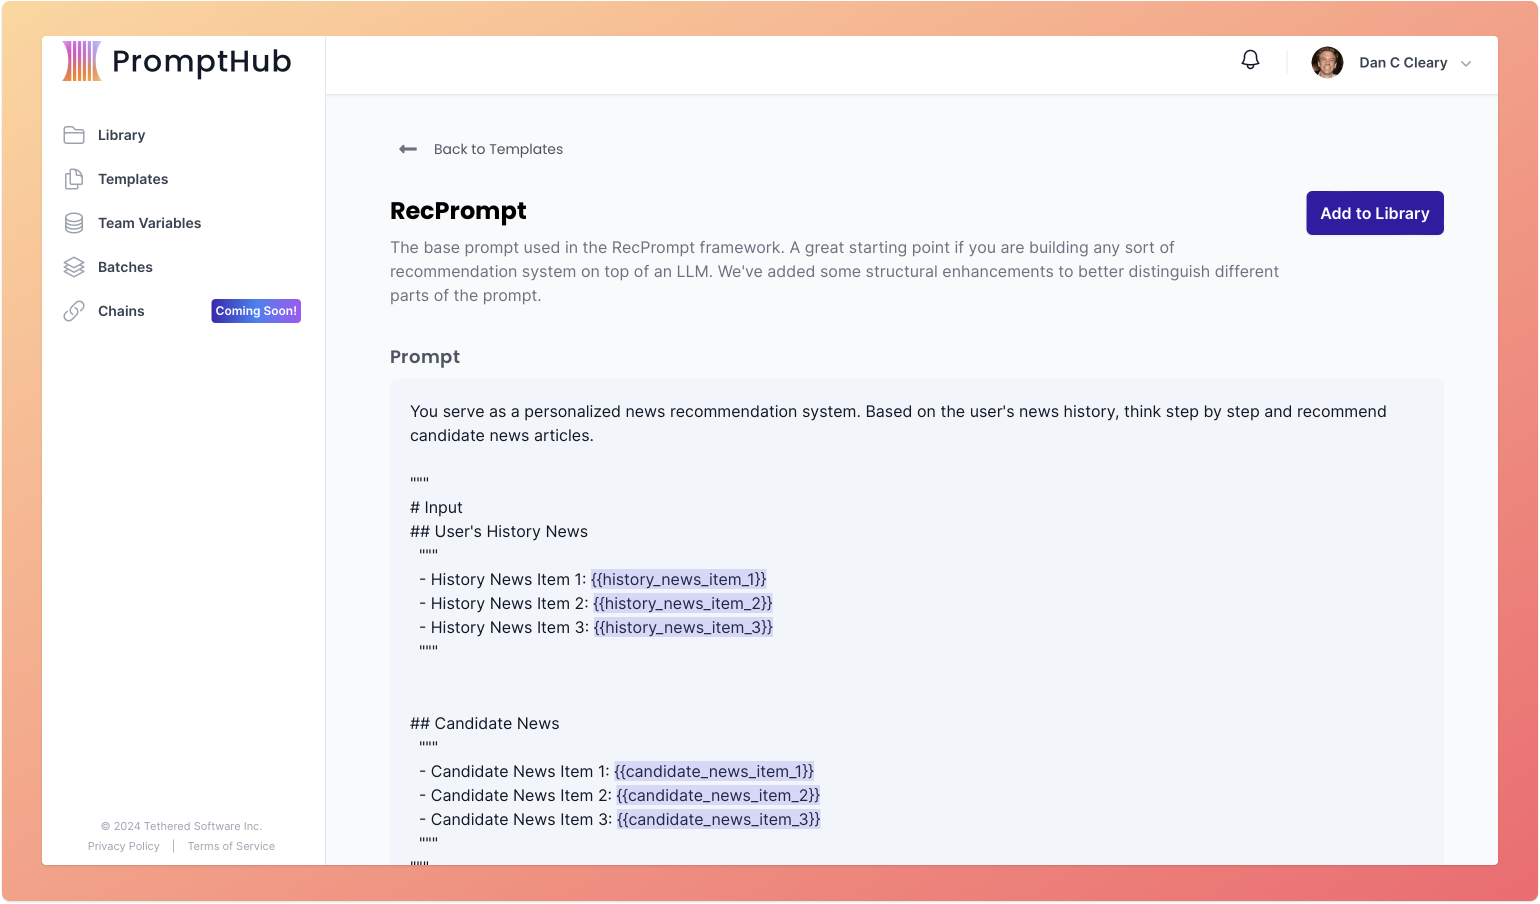This screenshot has height=904, width=1540.
Task: Click the PromptHub logo
Action: click(176, 61)
